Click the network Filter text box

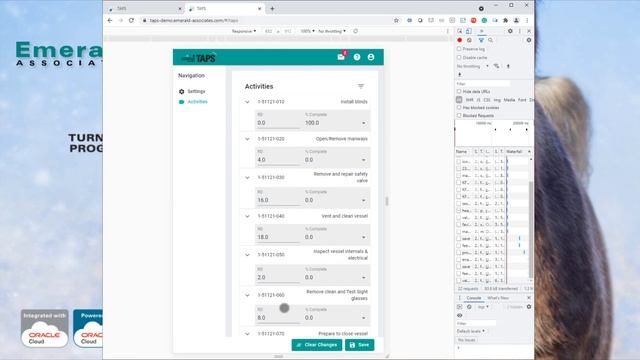click(483, 83)
